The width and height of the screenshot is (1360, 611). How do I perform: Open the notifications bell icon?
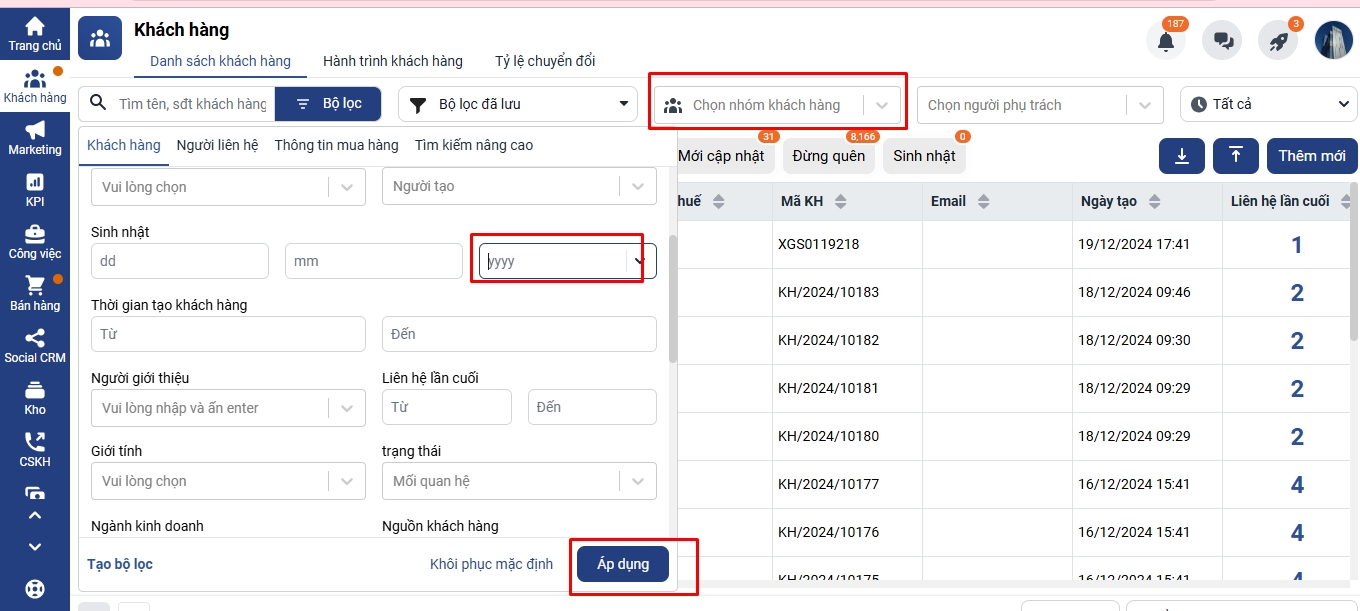pos(1165,42)
